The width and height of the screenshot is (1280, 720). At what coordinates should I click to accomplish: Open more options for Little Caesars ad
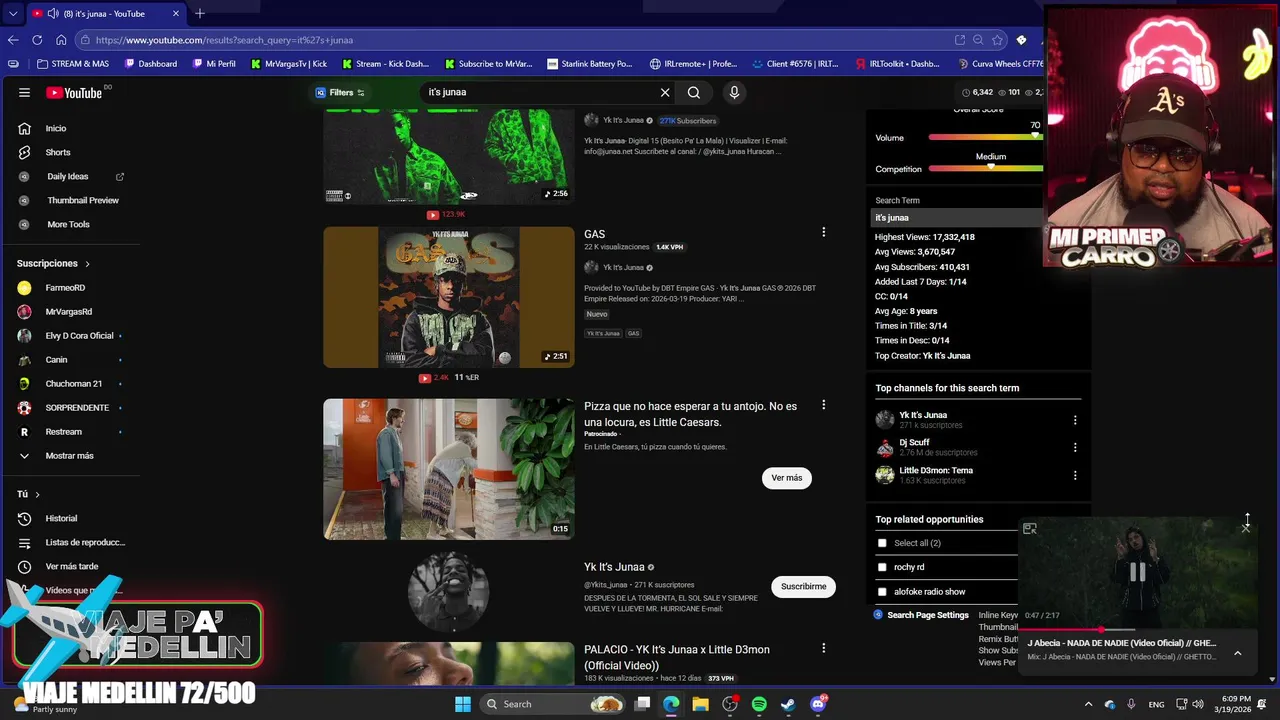[823, 405]
